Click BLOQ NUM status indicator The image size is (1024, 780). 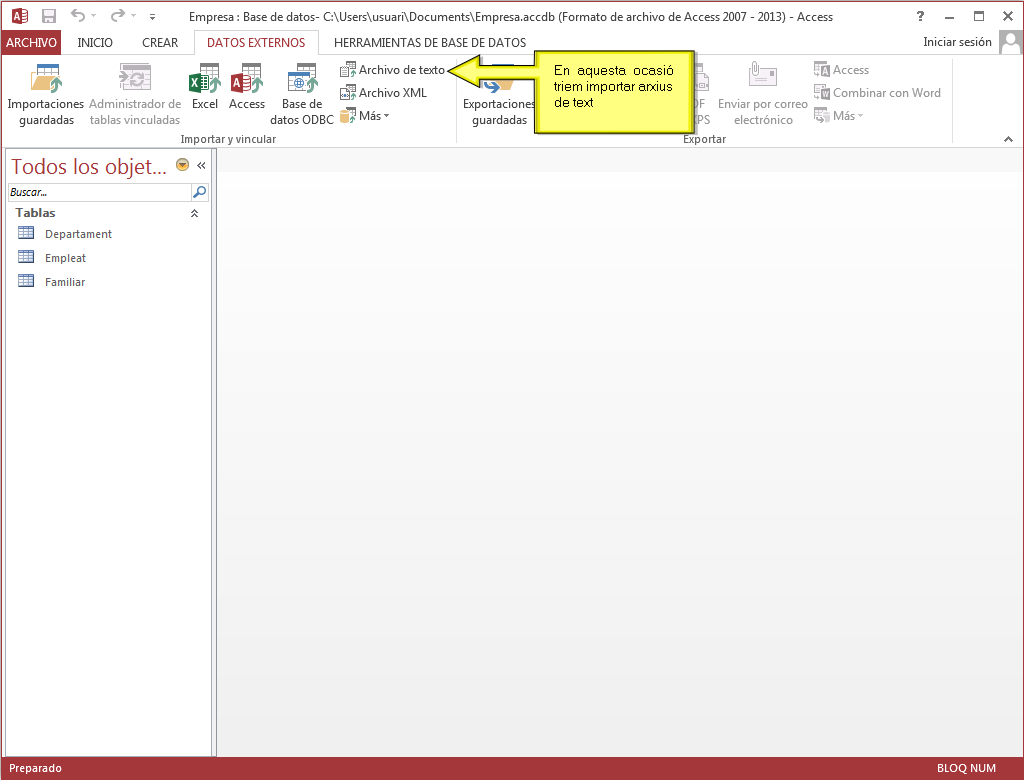click(966, 768)
